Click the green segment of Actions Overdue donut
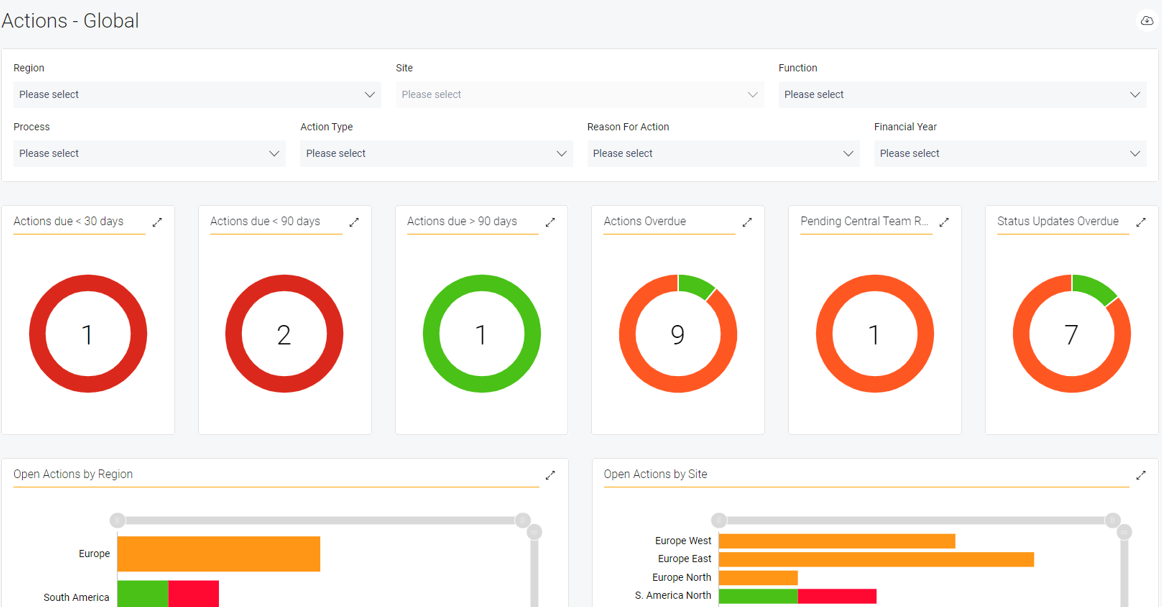The width and height of the screenshot is (1162, 607). tap(695, 286)
